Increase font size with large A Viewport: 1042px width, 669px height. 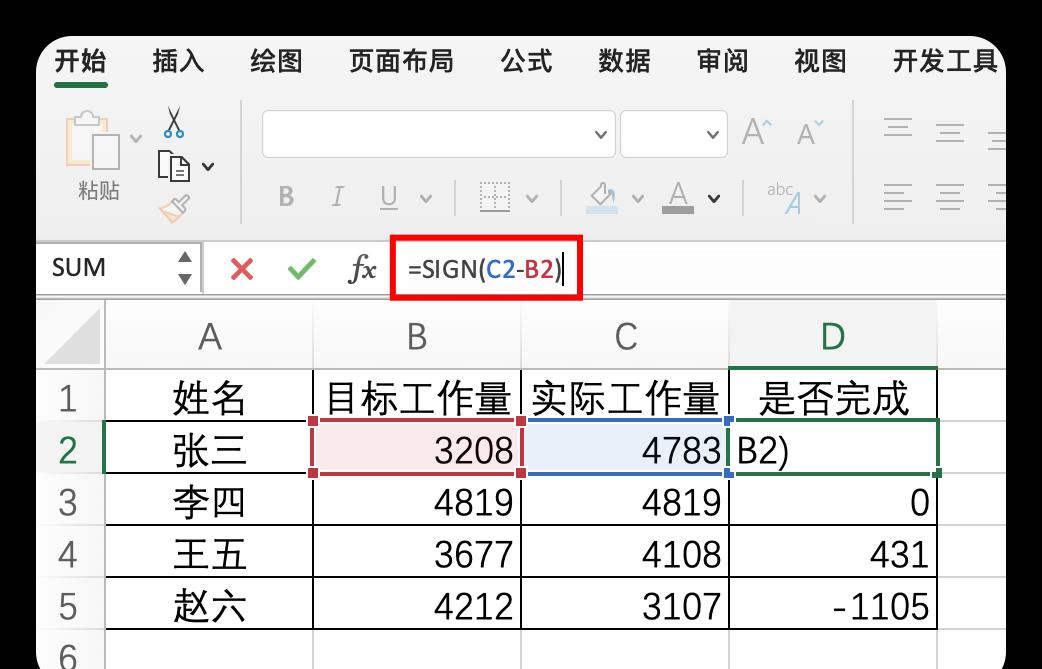[x=757, y=132]
